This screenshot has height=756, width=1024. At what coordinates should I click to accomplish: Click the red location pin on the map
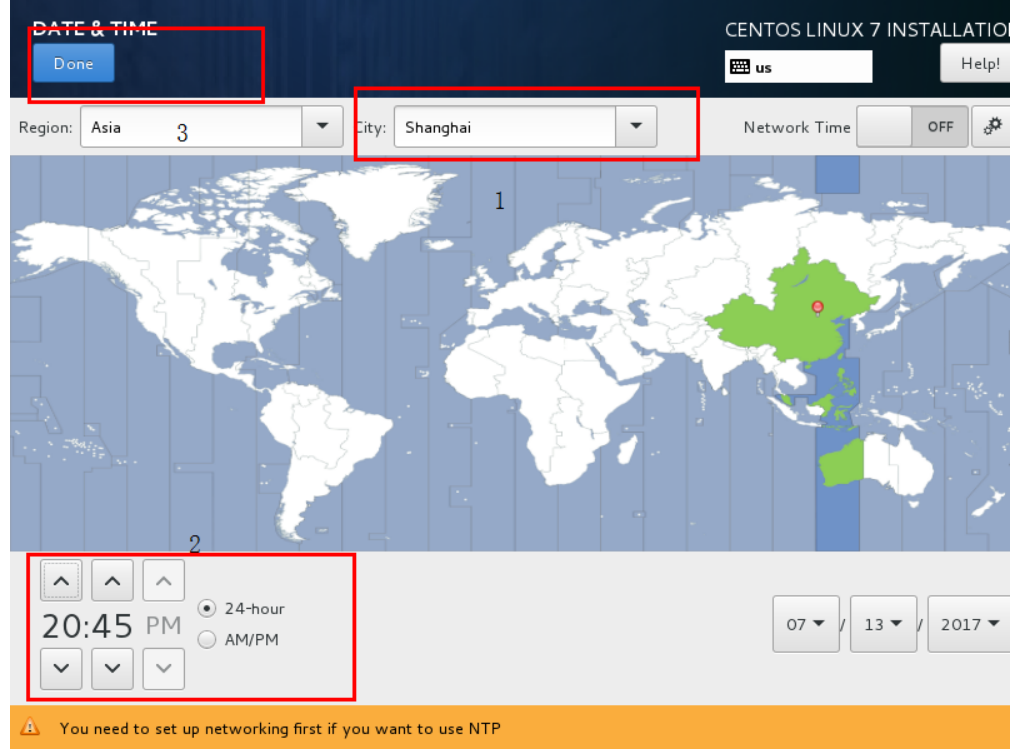817,307
